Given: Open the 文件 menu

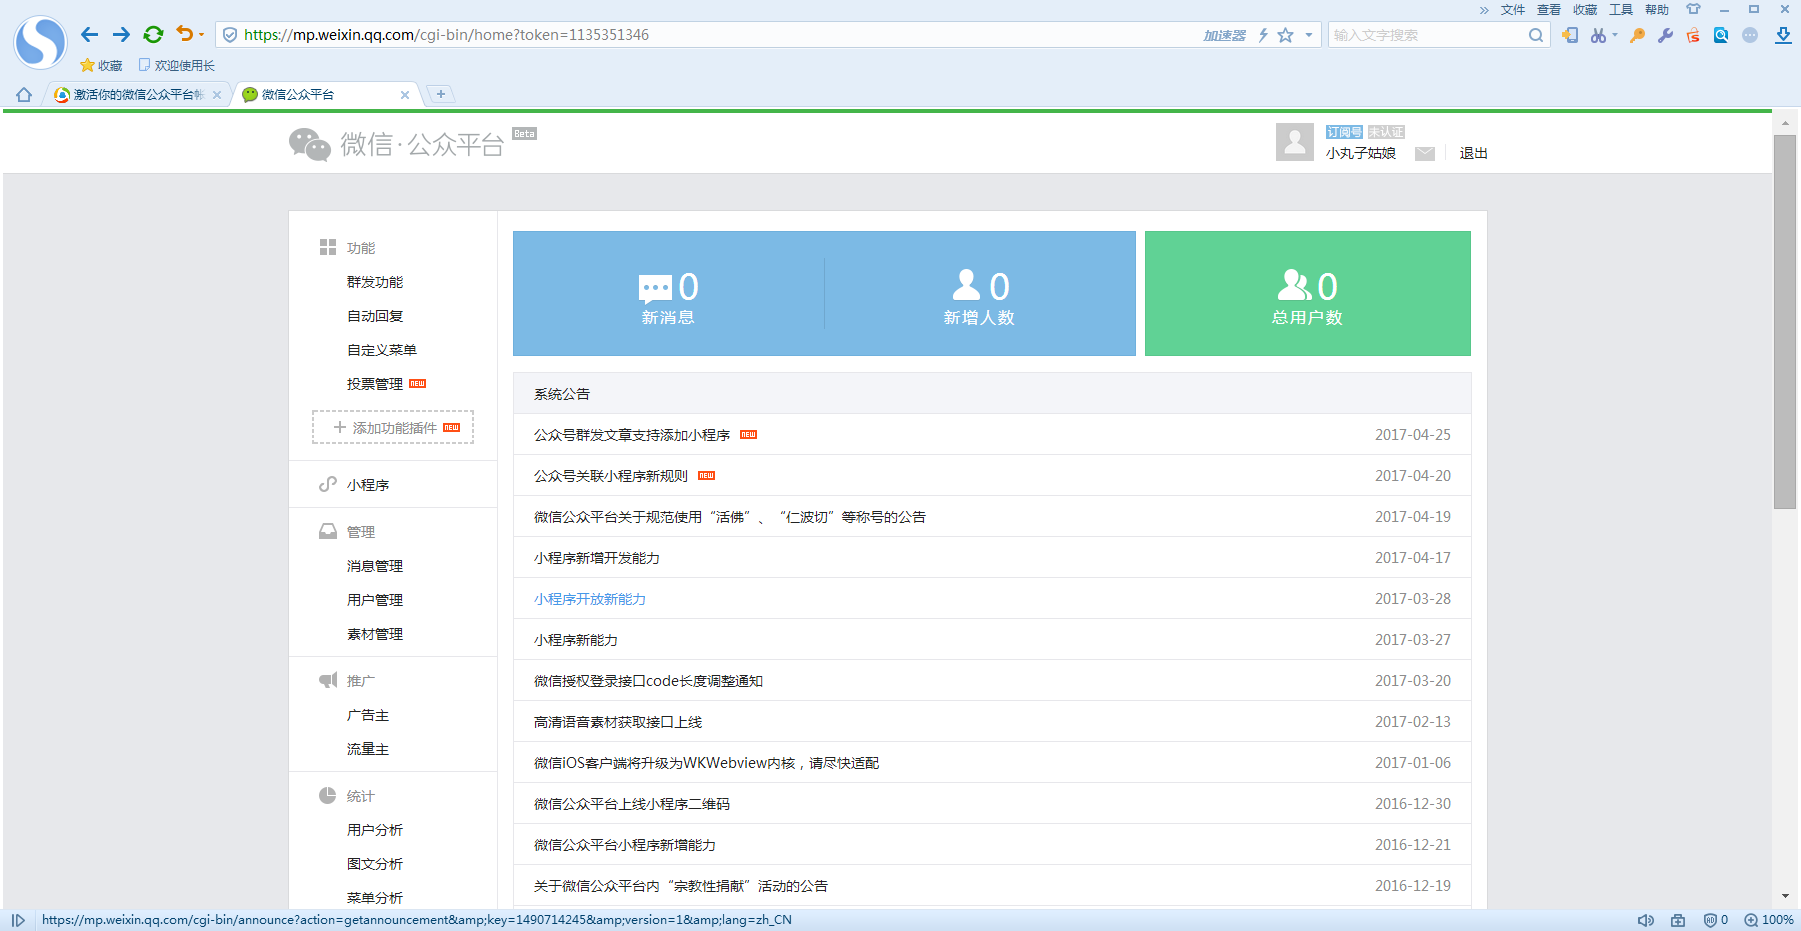Looking at the screenshot, I should (x=1513, y=10).
